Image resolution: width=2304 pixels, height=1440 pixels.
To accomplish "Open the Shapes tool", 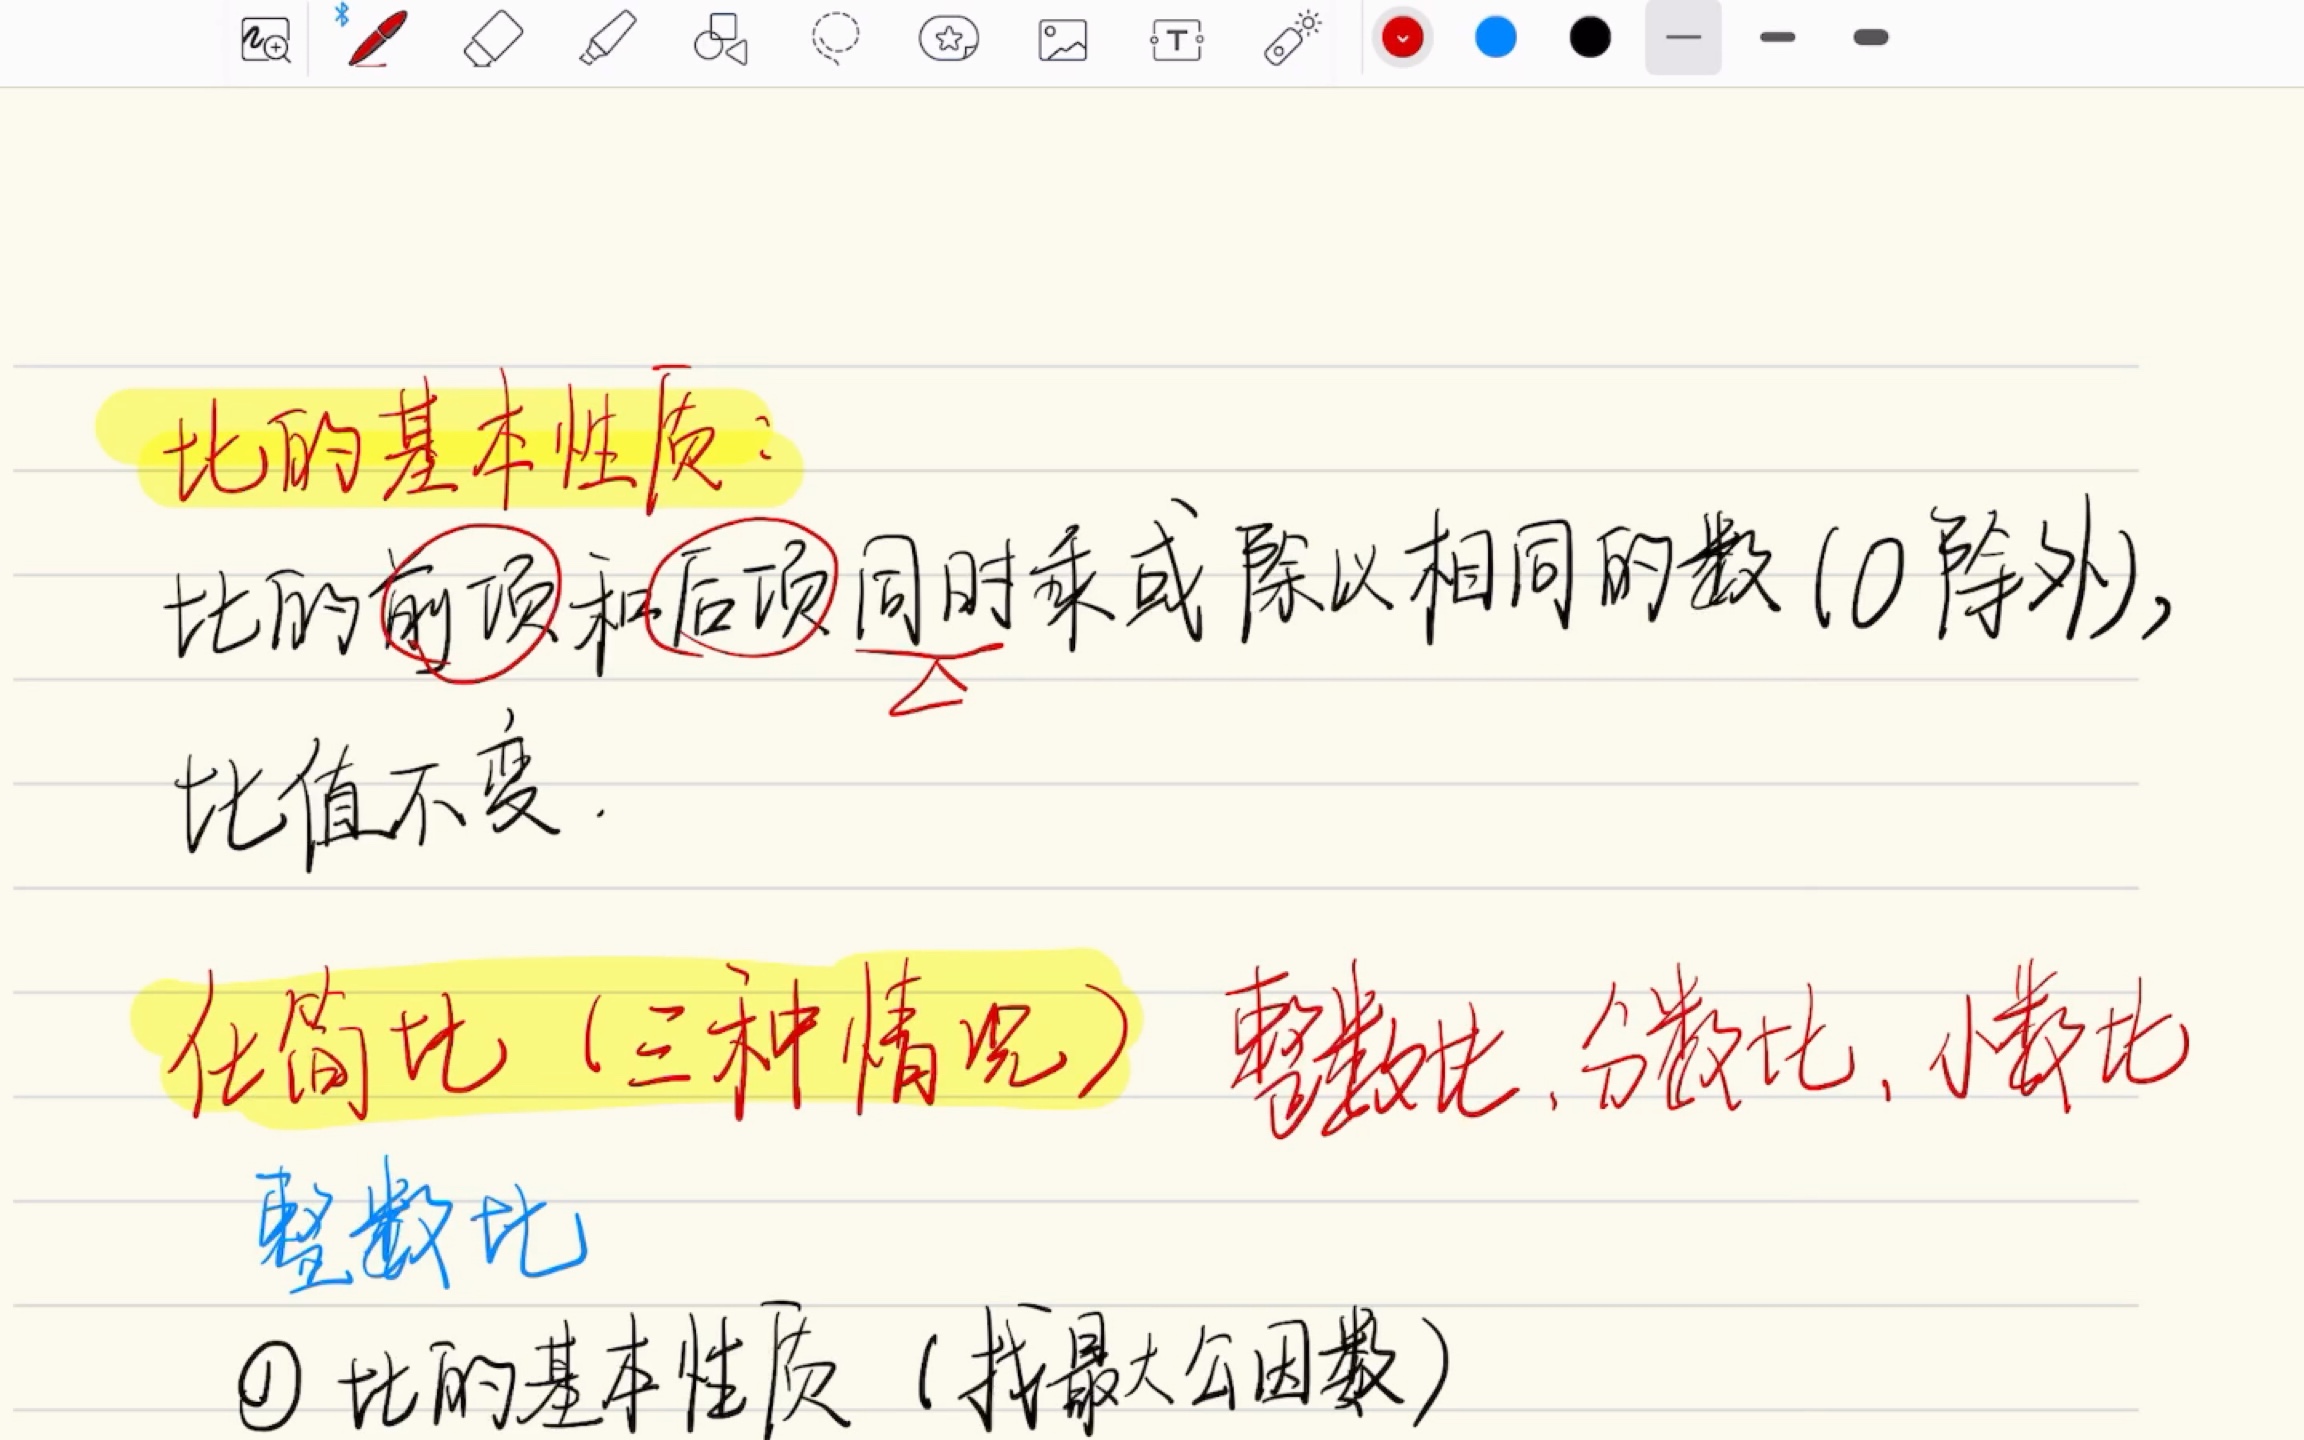I will click(718, 38).
